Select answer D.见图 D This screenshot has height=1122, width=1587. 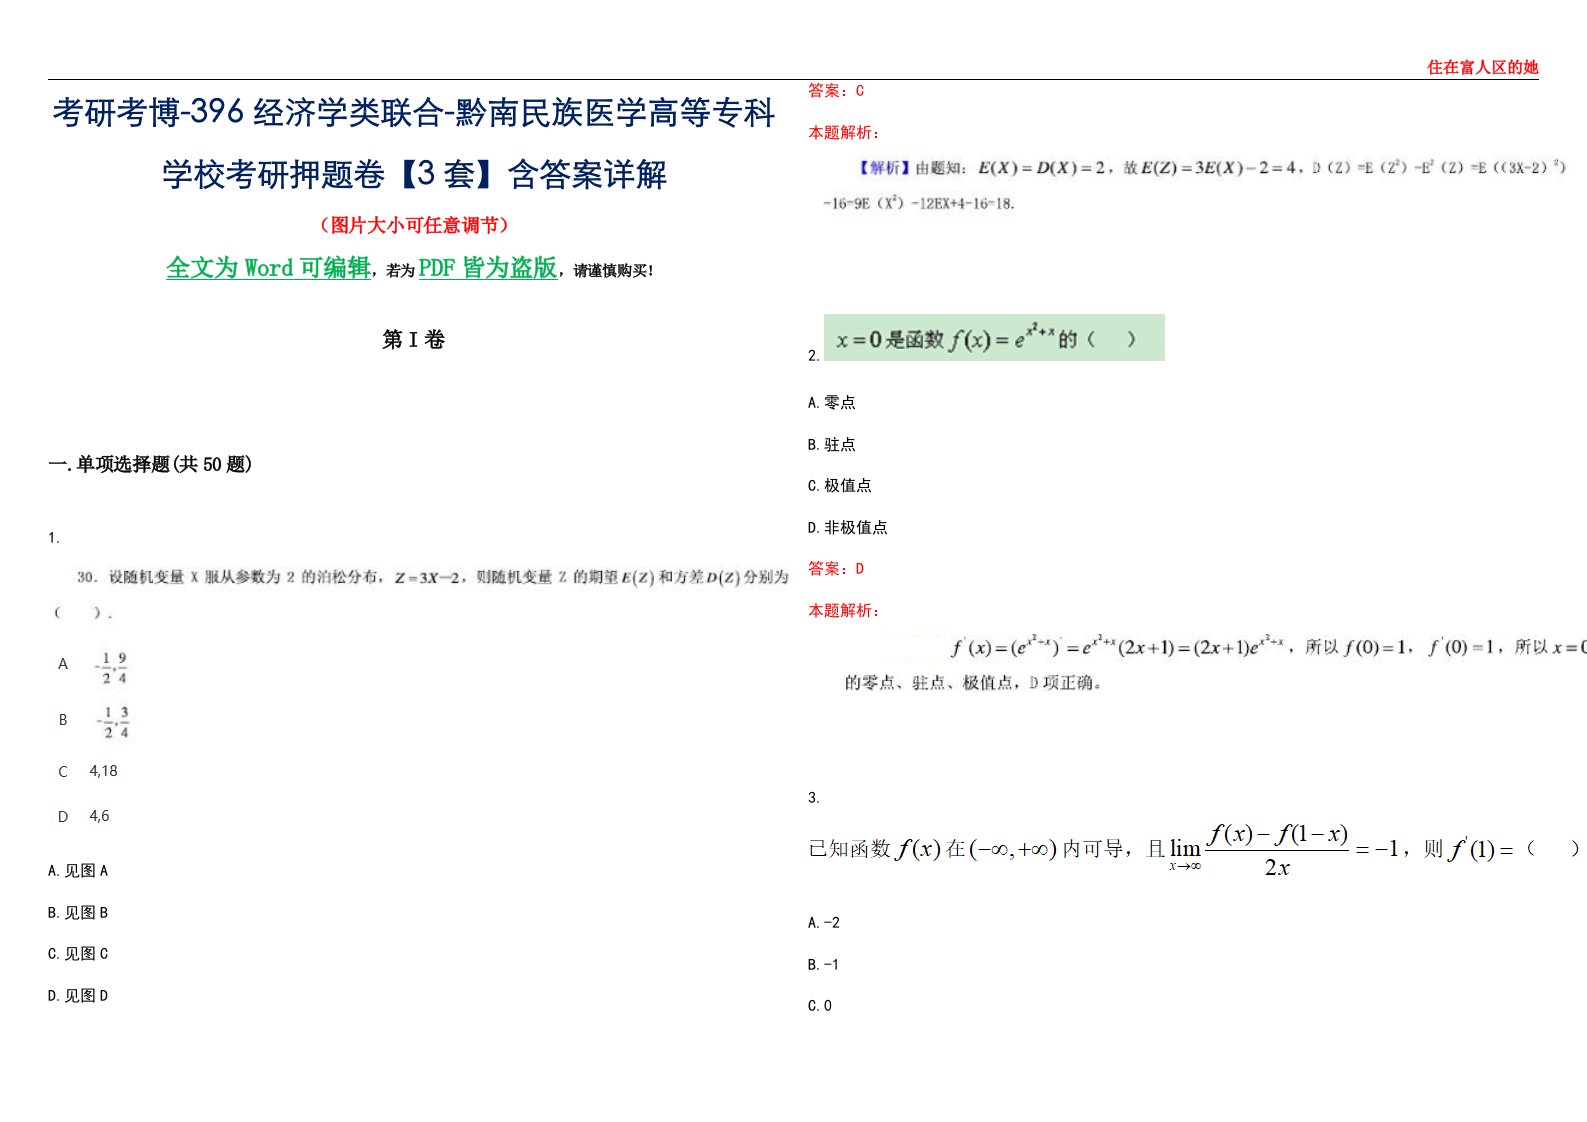pyautogui.click(x=78, y=996)
